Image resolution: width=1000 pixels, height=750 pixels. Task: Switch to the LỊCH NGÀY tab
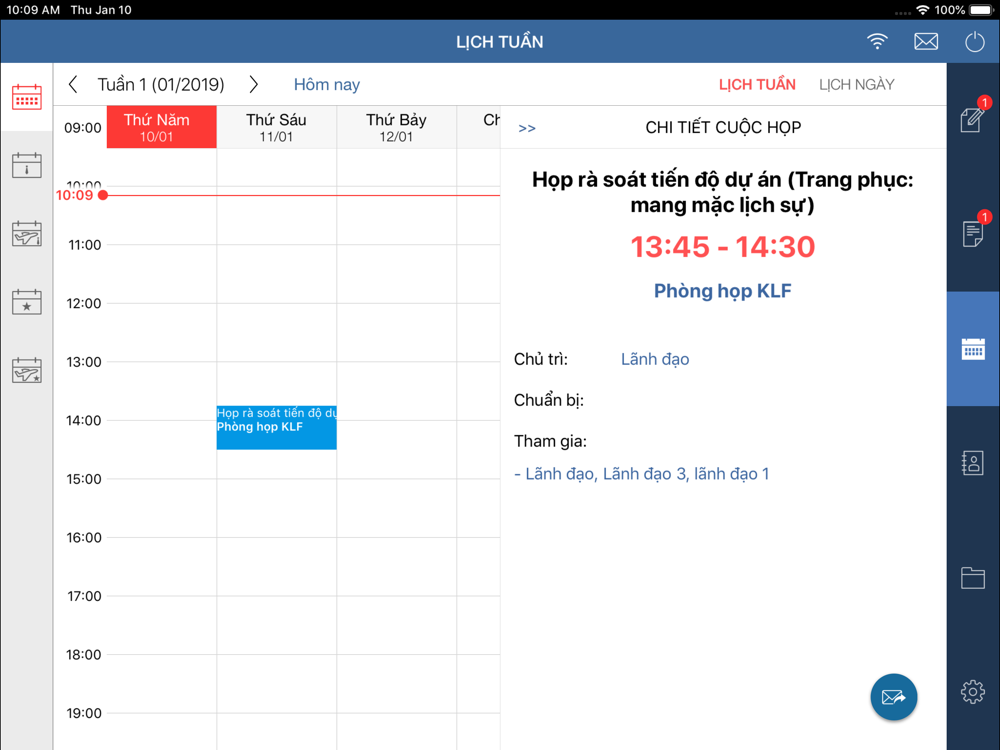[x=857, y=85]
